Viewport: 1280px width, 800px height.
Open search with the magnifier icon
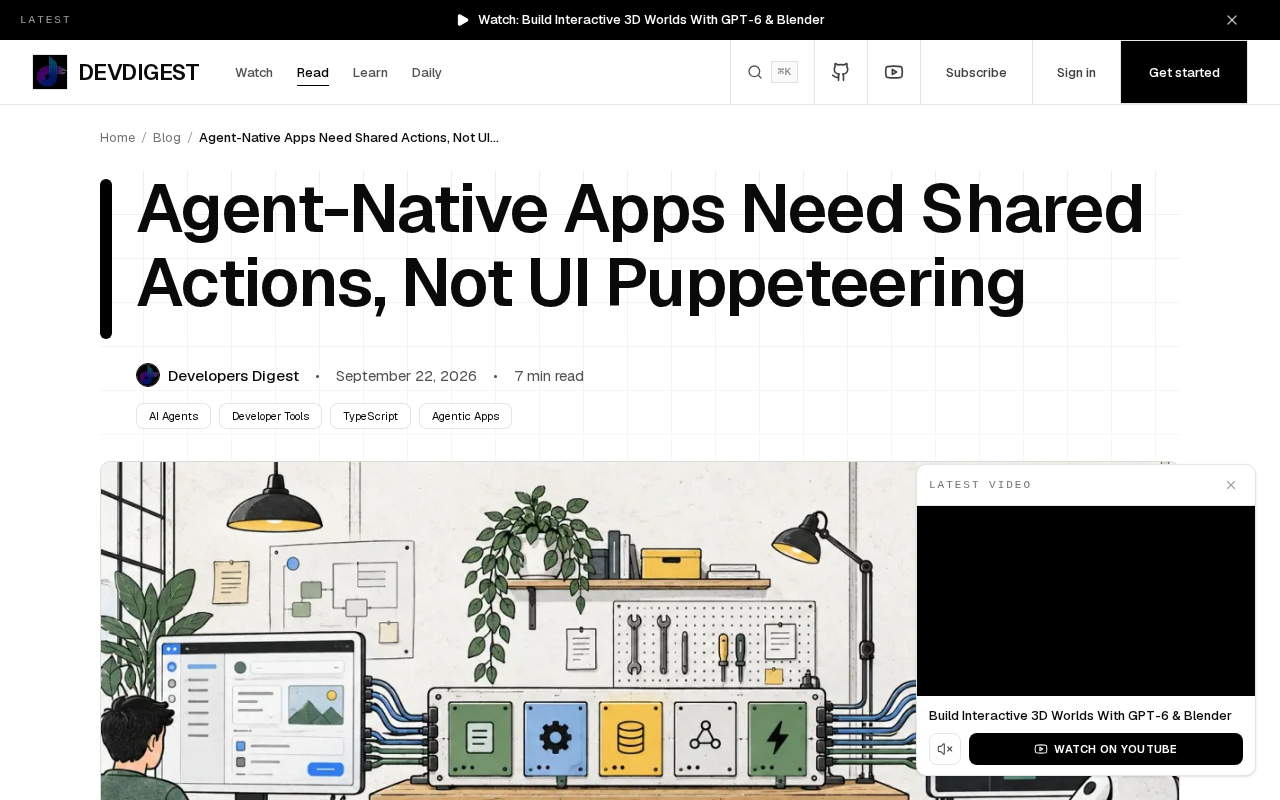pos(755,72)
